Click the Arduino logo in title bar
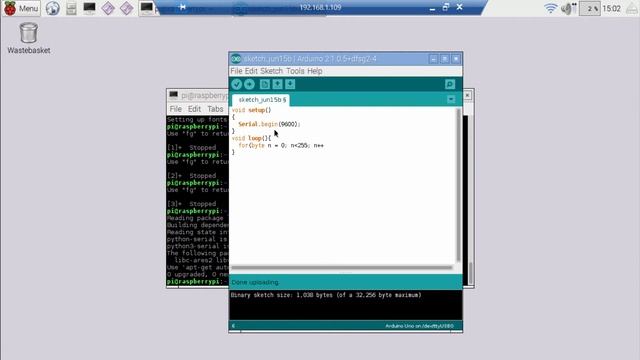 (236, 59)
